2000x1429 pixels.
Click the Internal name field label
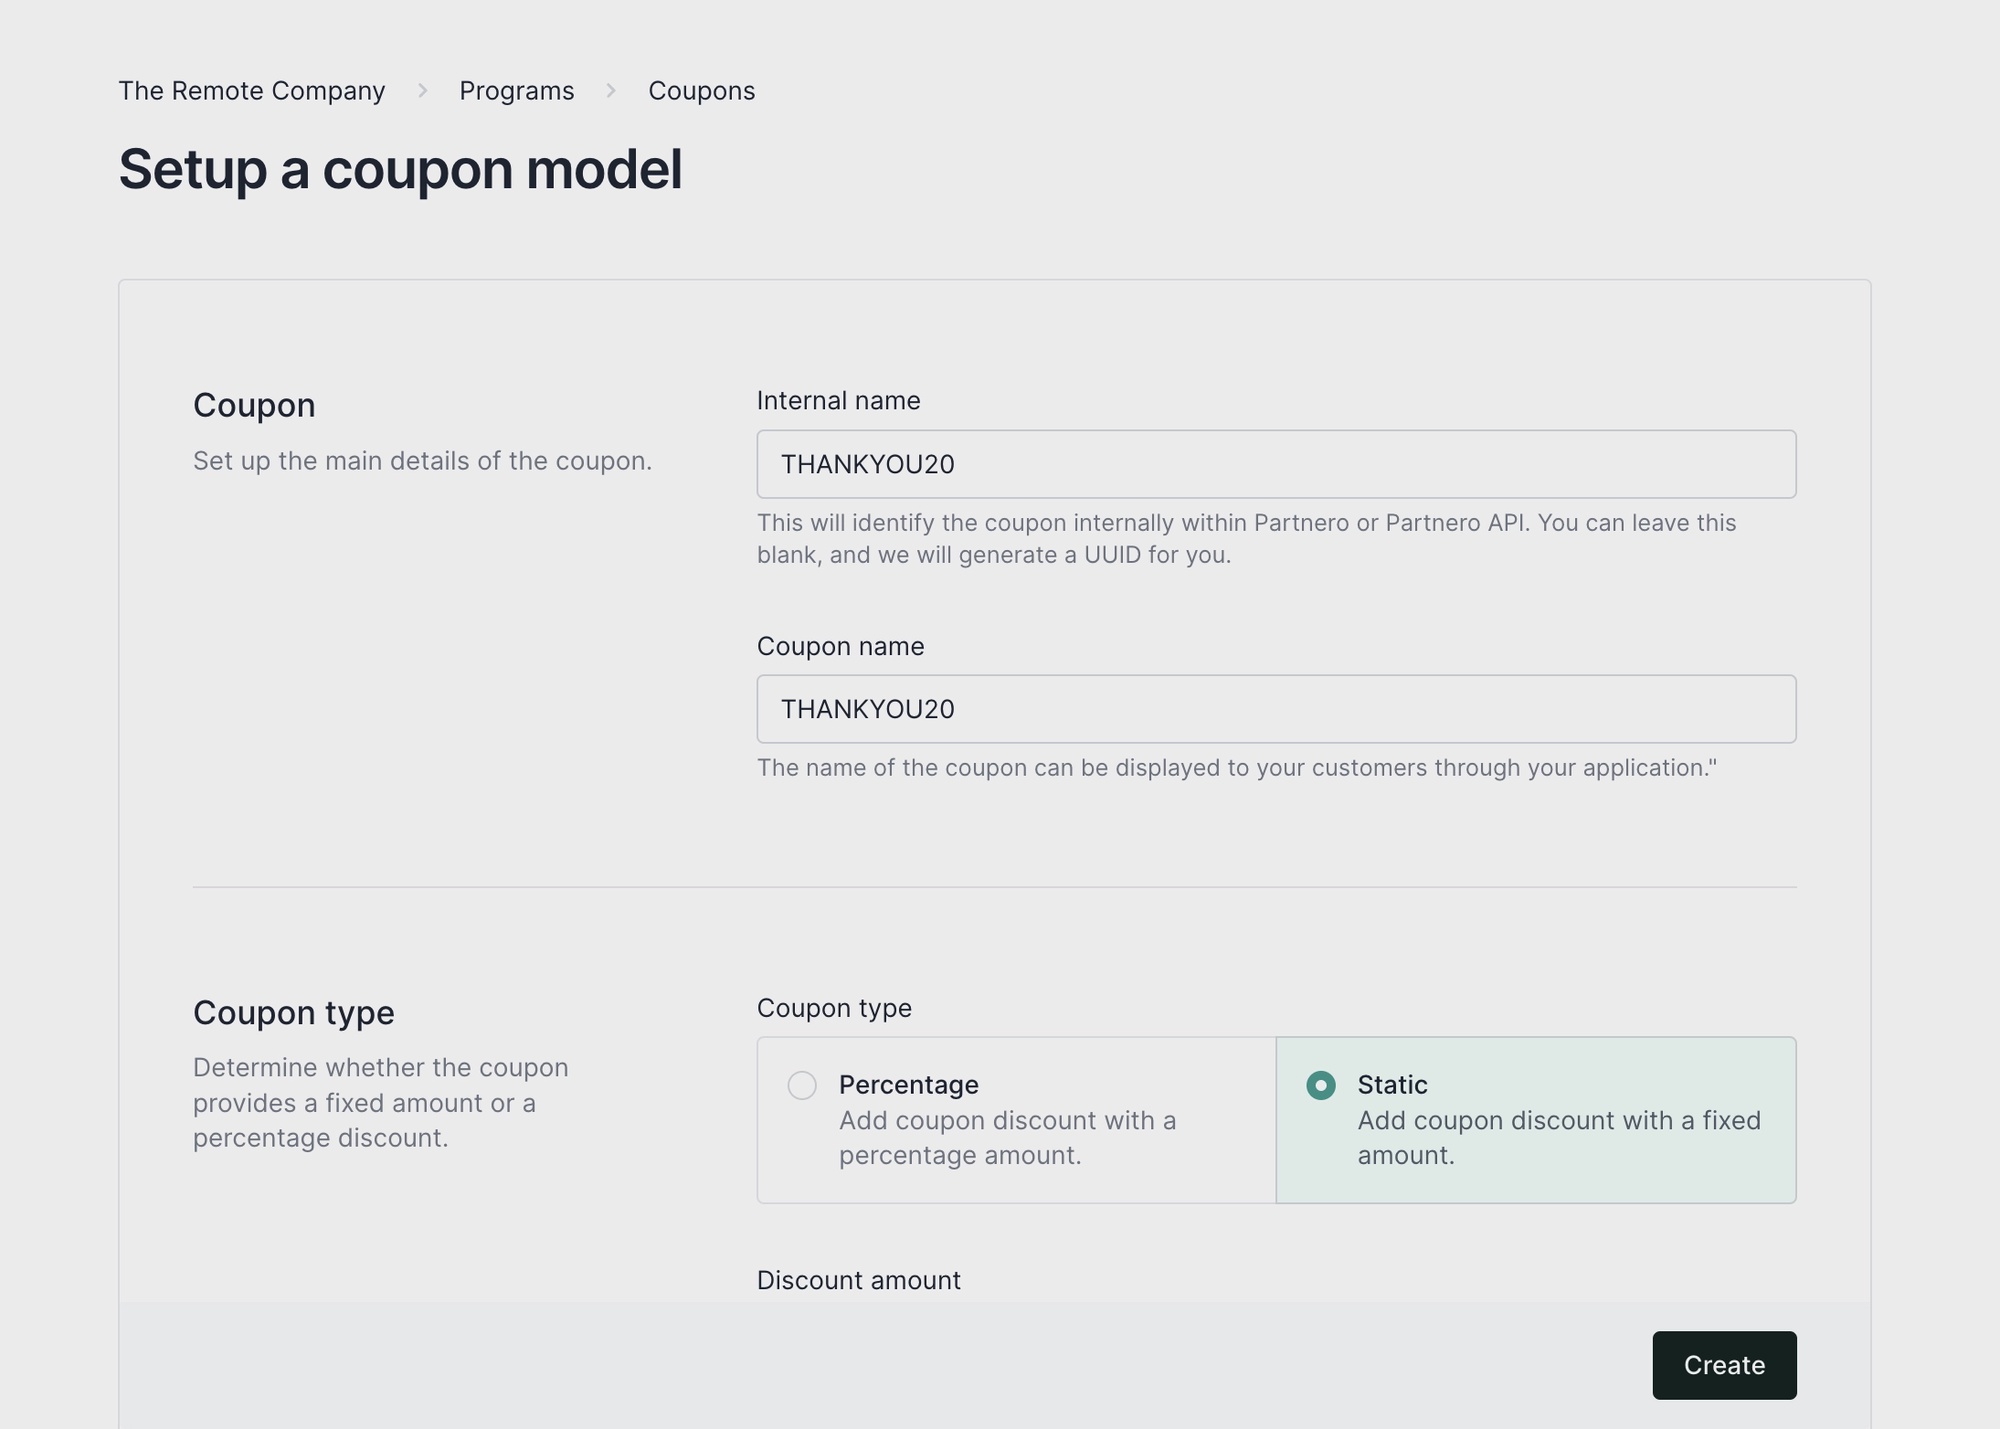click(x=838, y=401)
